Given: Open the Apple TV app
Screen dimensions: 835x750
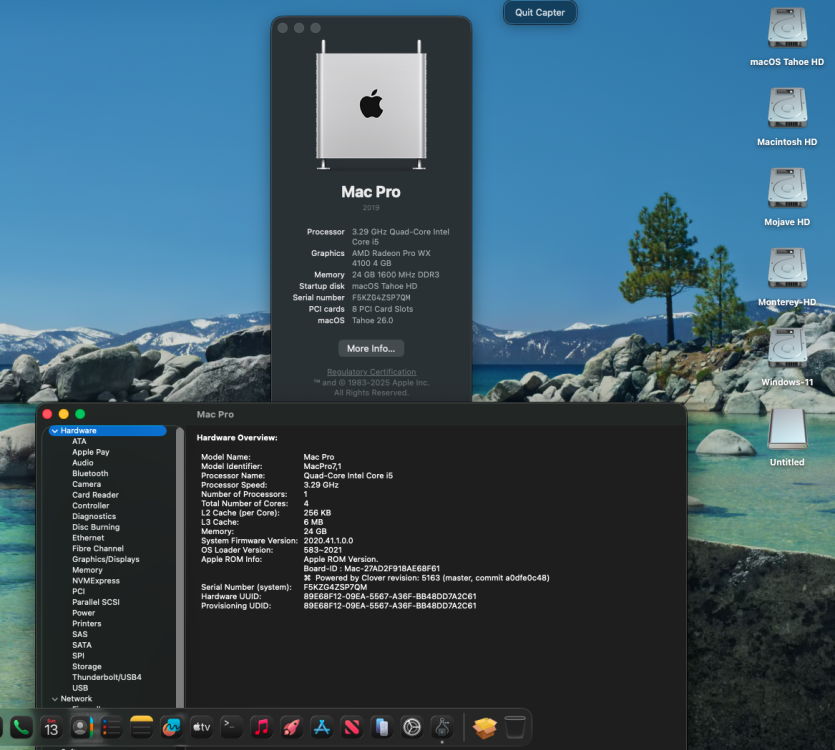Looking at the screenshot, I should [201, 727].
